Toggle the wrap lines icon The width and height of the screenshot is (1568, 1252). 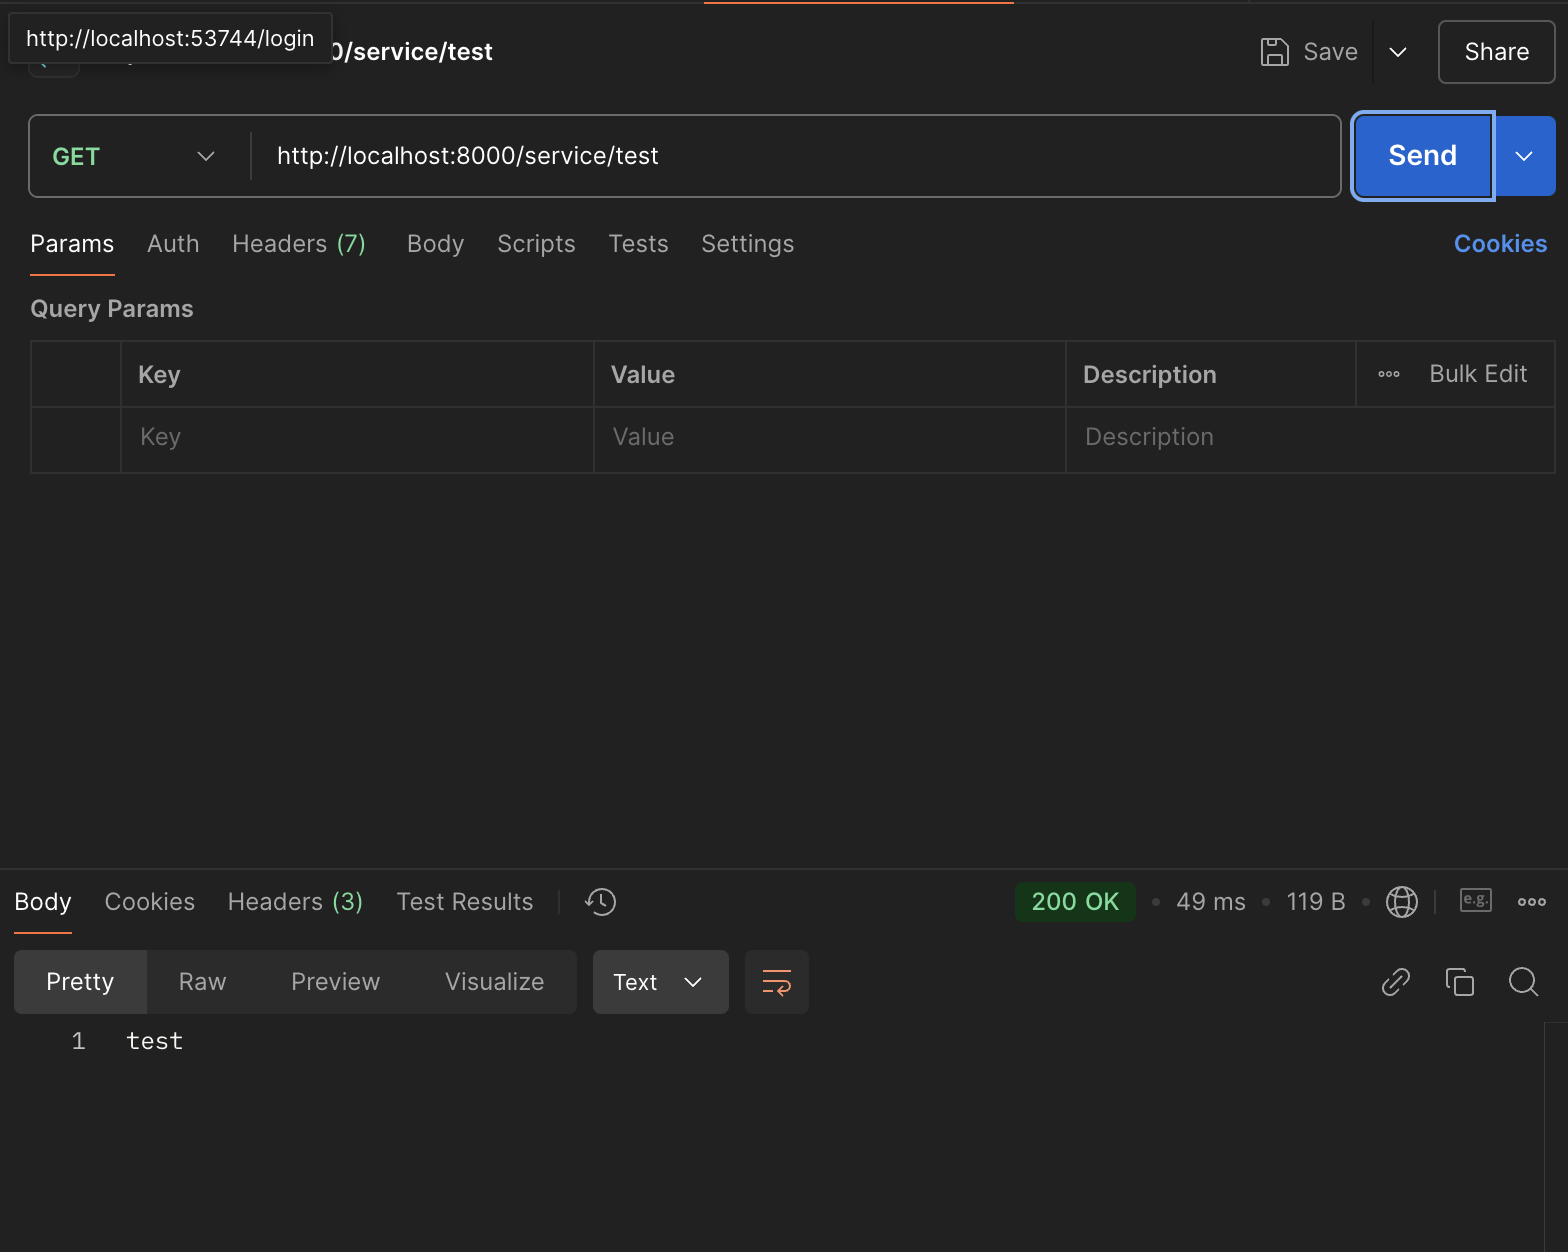click(x=777, y=982)
